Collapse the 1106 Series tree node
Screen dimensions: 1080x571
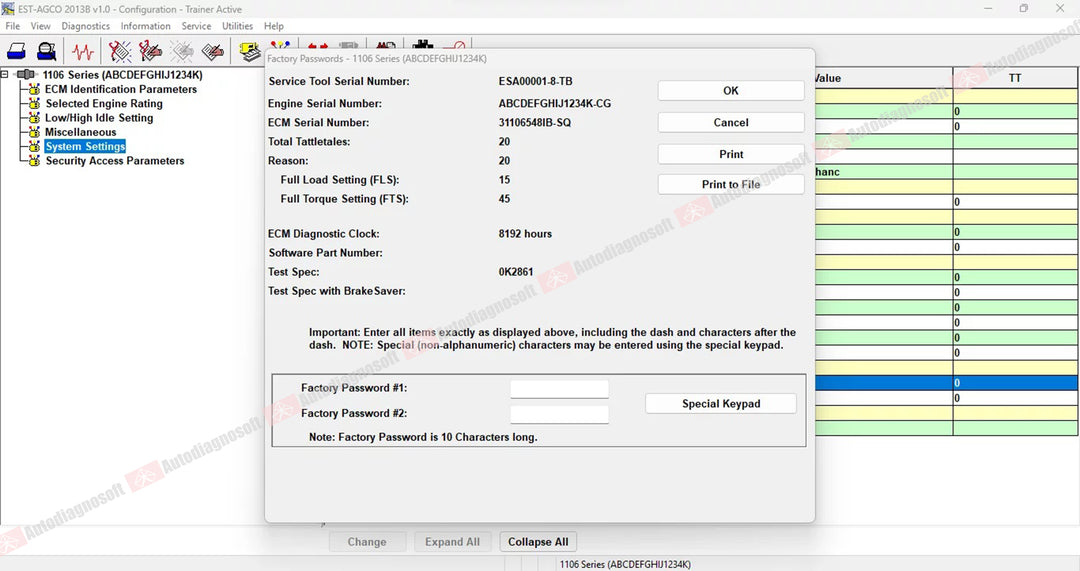tap(5, 74)
